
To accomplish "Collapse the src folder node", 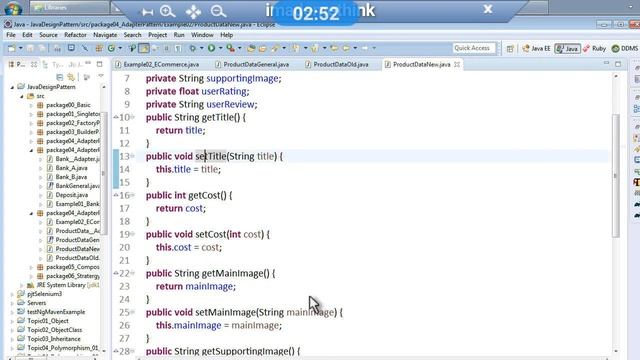I will tap(22, 96).
